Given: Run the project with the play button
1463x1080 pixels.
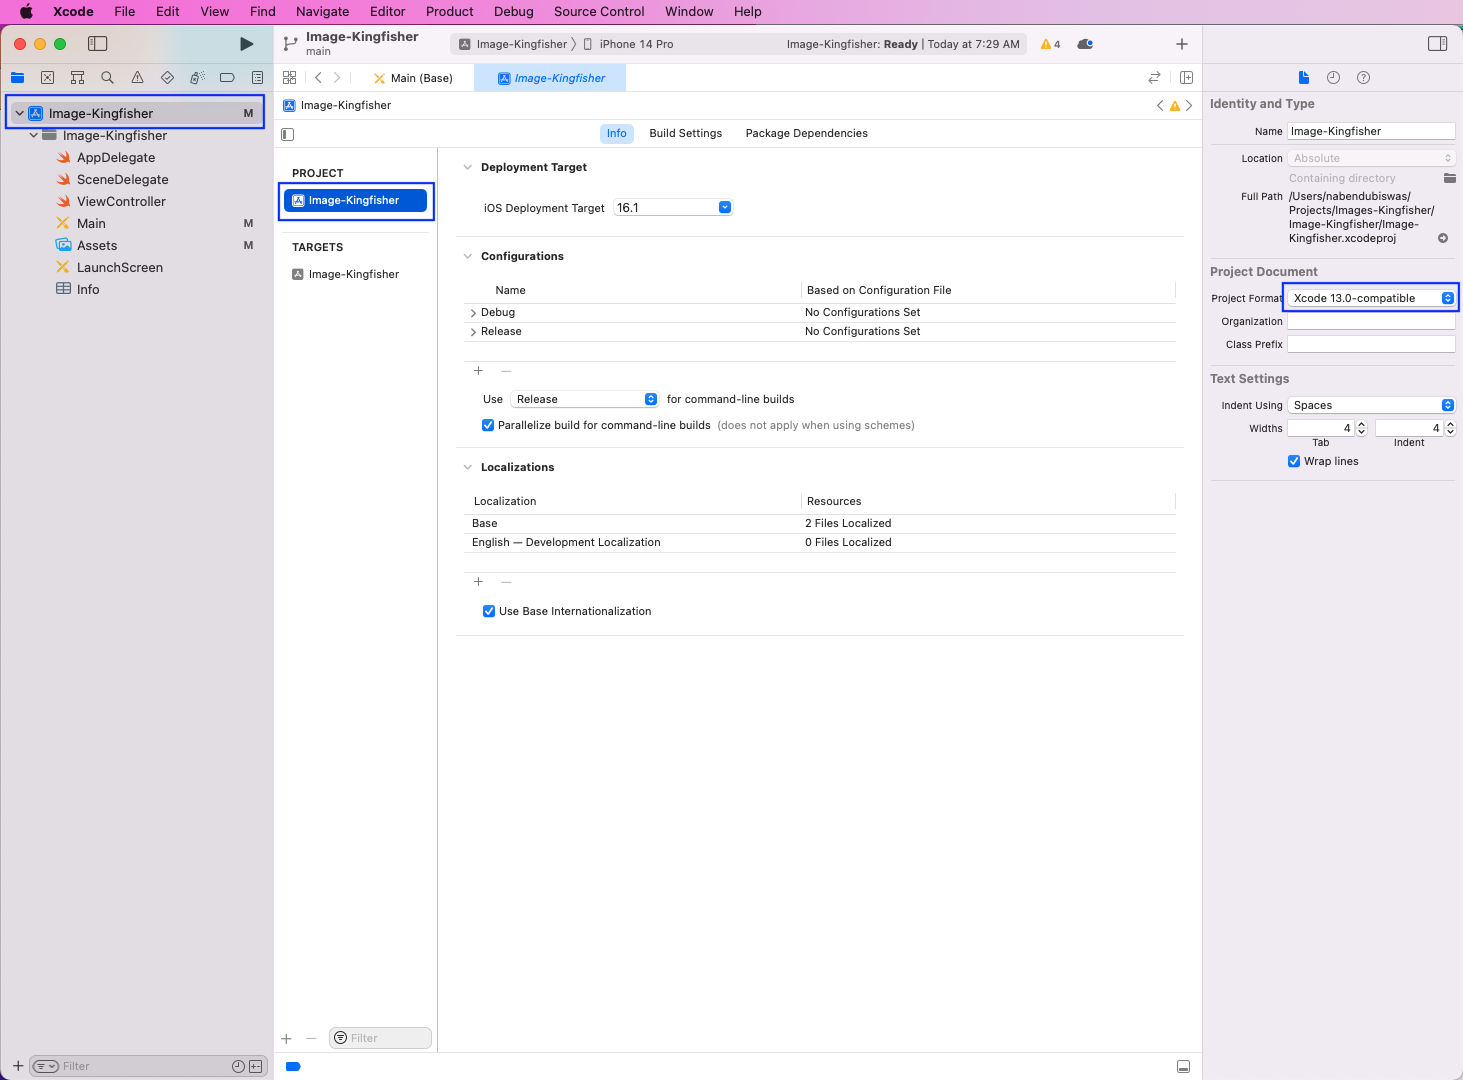Looking at the screenshot, I should click(246, 44).
